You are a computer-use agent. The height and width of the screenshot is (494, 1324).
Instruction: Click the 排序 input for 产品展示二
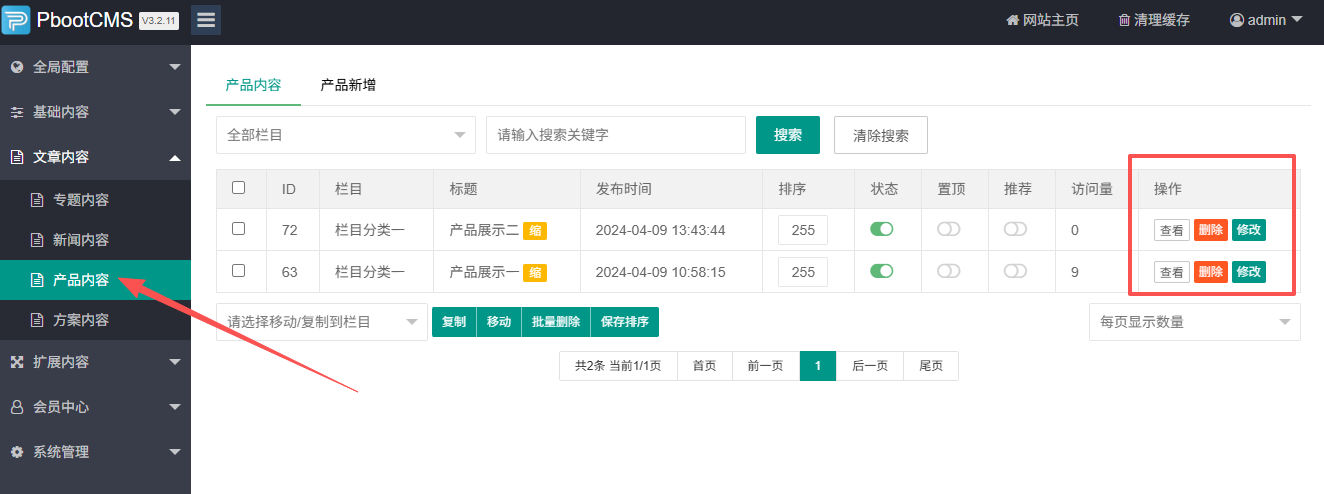803,230
